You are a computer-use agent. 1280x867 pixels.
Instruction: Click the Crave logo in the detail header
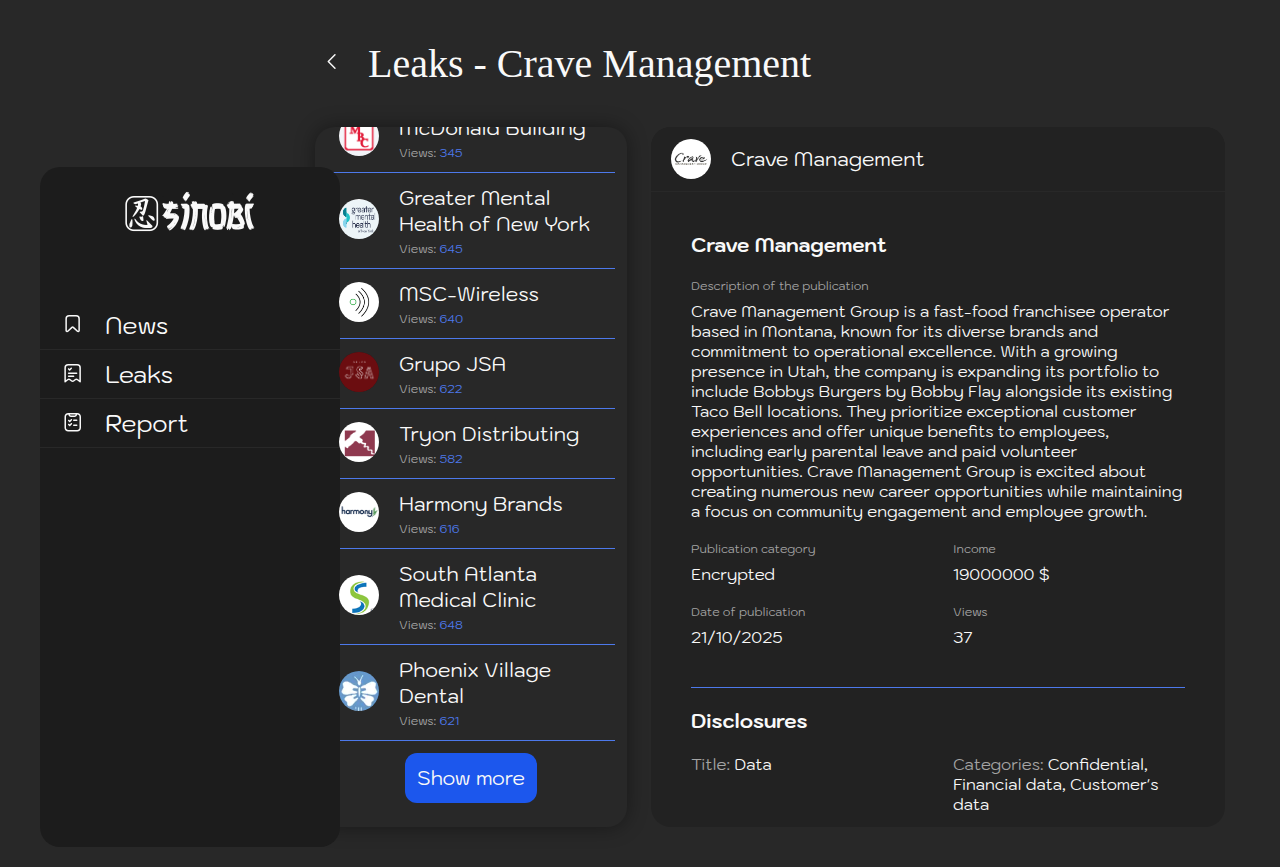click(x=691, y=159)
